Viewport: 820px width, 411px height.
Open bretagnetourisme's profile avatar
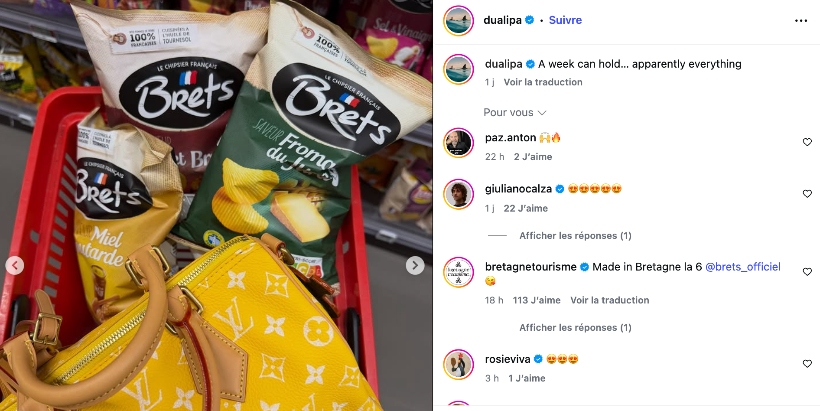click(x=458, y=272)
